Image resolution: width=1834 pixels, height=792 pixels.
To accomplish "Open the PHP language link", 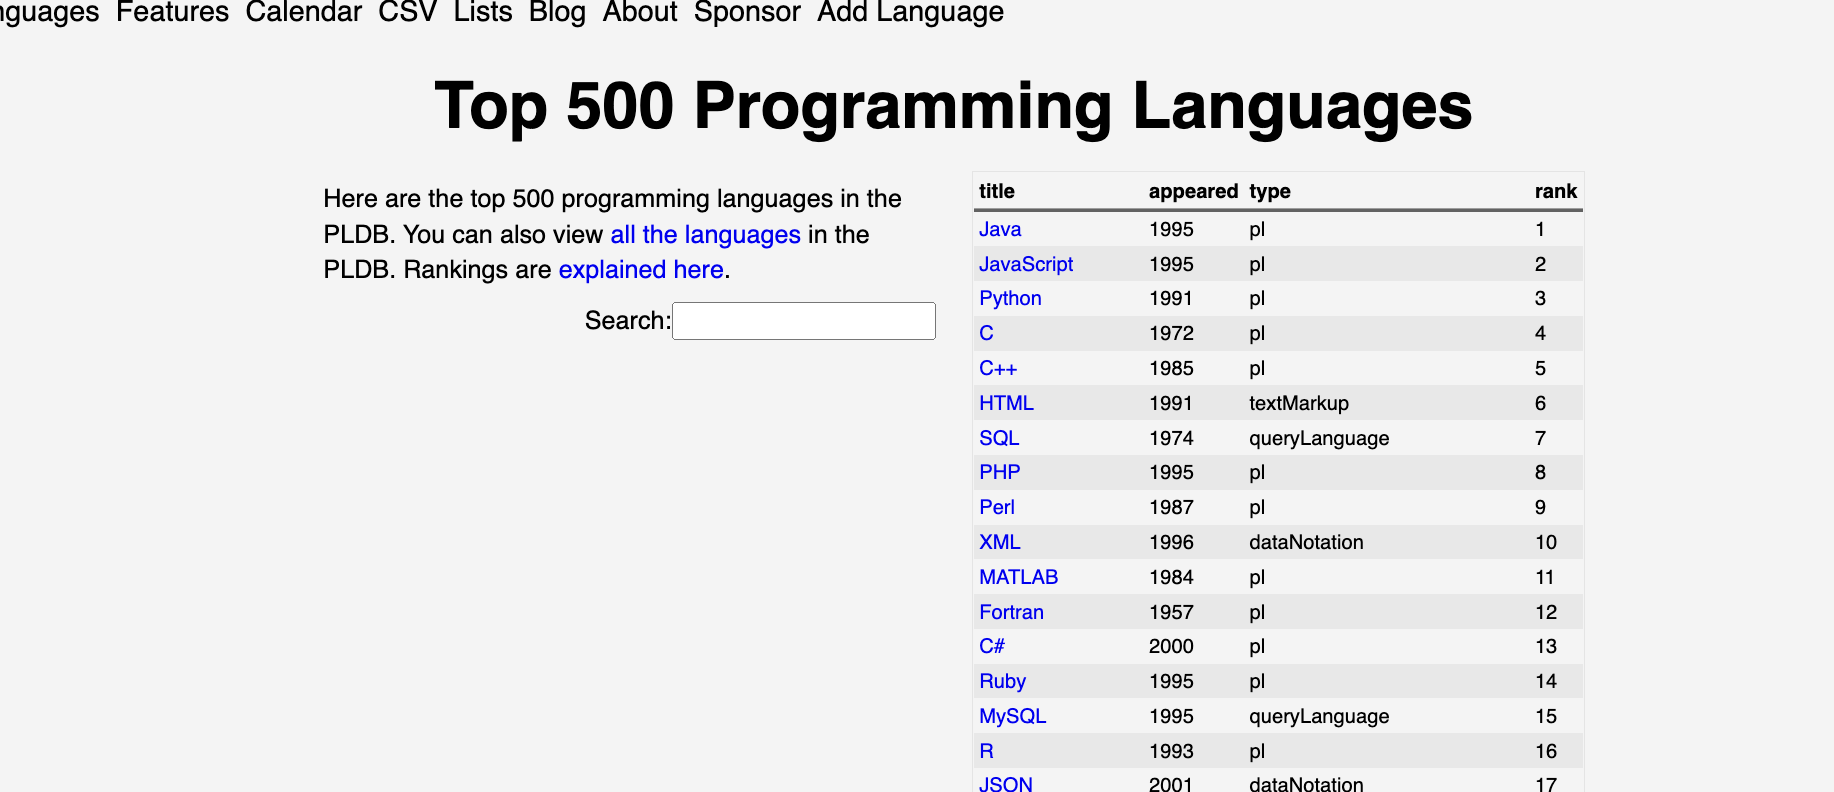I will [1000, 472].
